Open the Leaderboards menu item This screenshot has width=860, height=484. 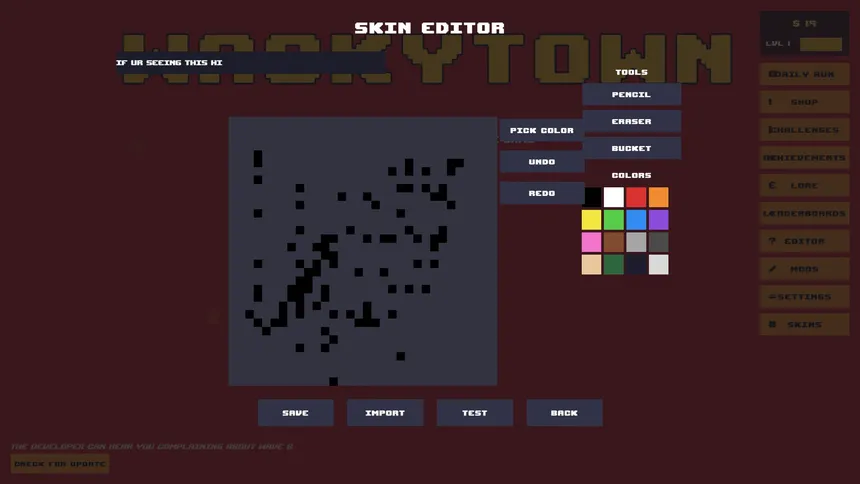point(805,213)
